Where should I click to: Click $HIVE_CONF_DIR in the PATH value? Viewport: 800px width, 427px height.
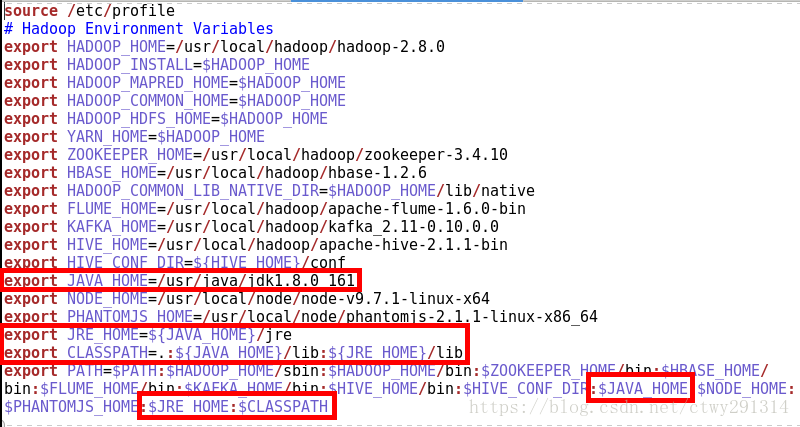tap(526, 389)
